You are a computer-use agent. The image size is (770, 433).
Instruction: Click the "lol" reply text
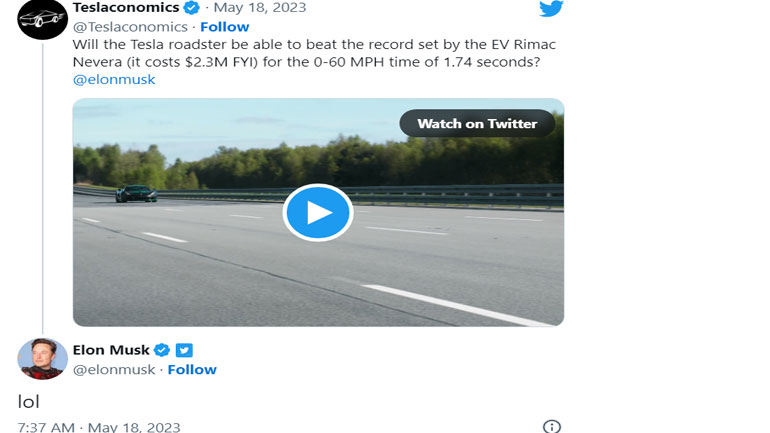click(x=28, y=401)
